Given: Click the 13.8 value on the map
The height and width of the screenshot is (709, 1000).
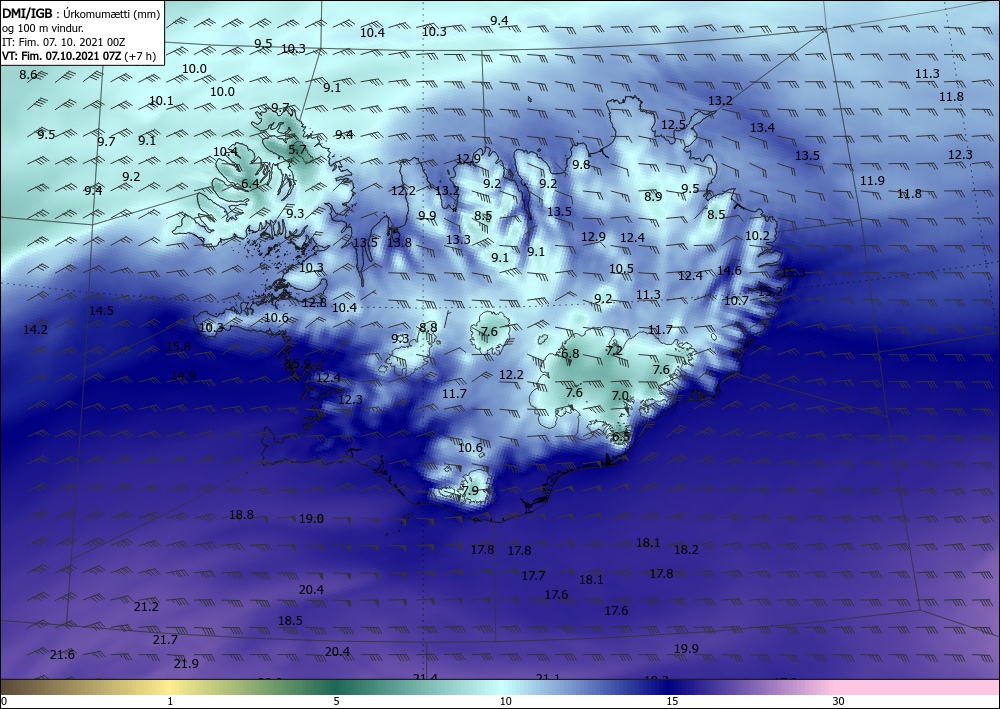Looking at the screenshot, I should [x=399, y=242].
